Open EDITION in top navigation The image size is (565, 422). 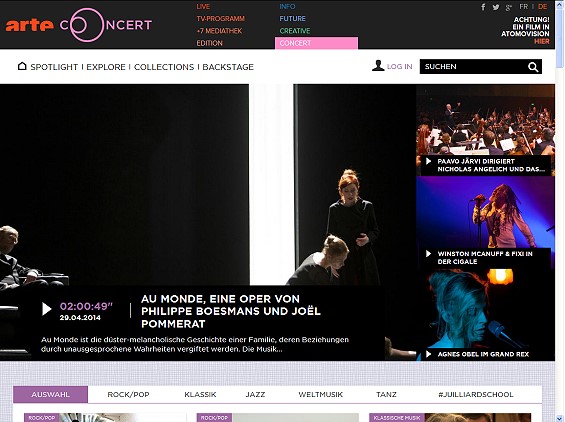pyautogui.click(x=209, y=43)
